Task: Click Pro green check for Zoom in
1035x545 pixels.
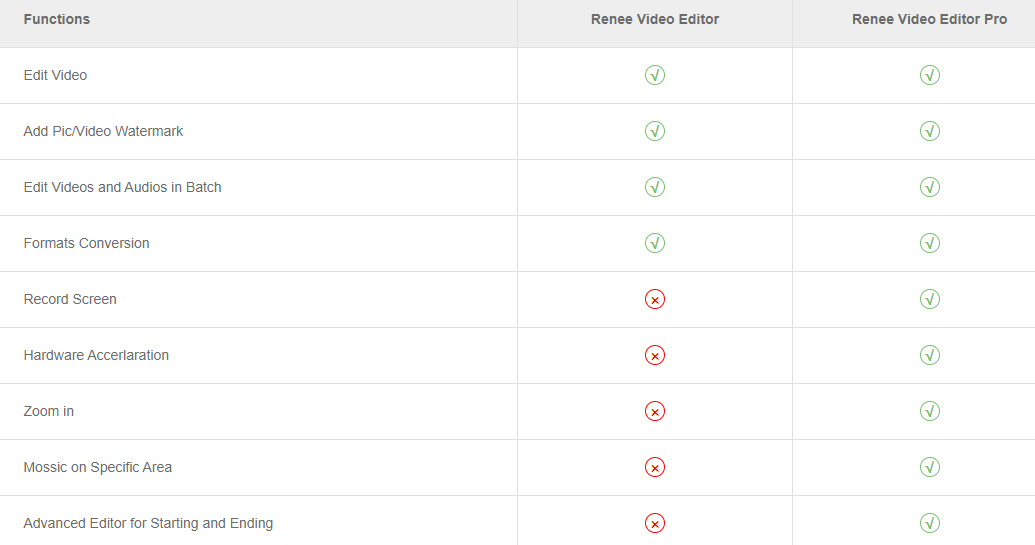Action: (x=929, y=412)
